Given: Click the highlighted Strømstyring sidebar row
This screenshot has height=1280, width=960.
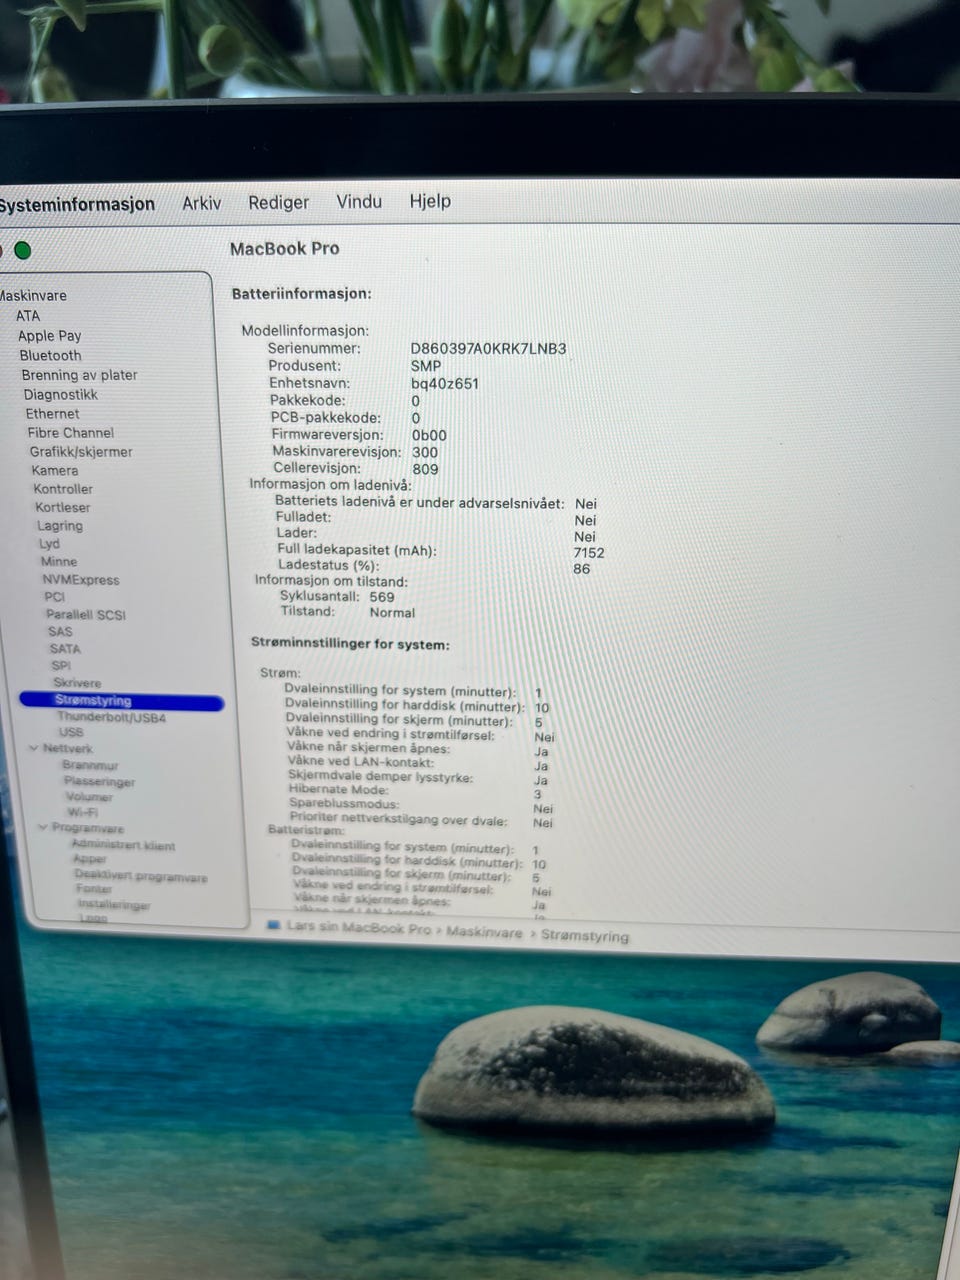Looking at the screenshot, I should tap(121, 701).
